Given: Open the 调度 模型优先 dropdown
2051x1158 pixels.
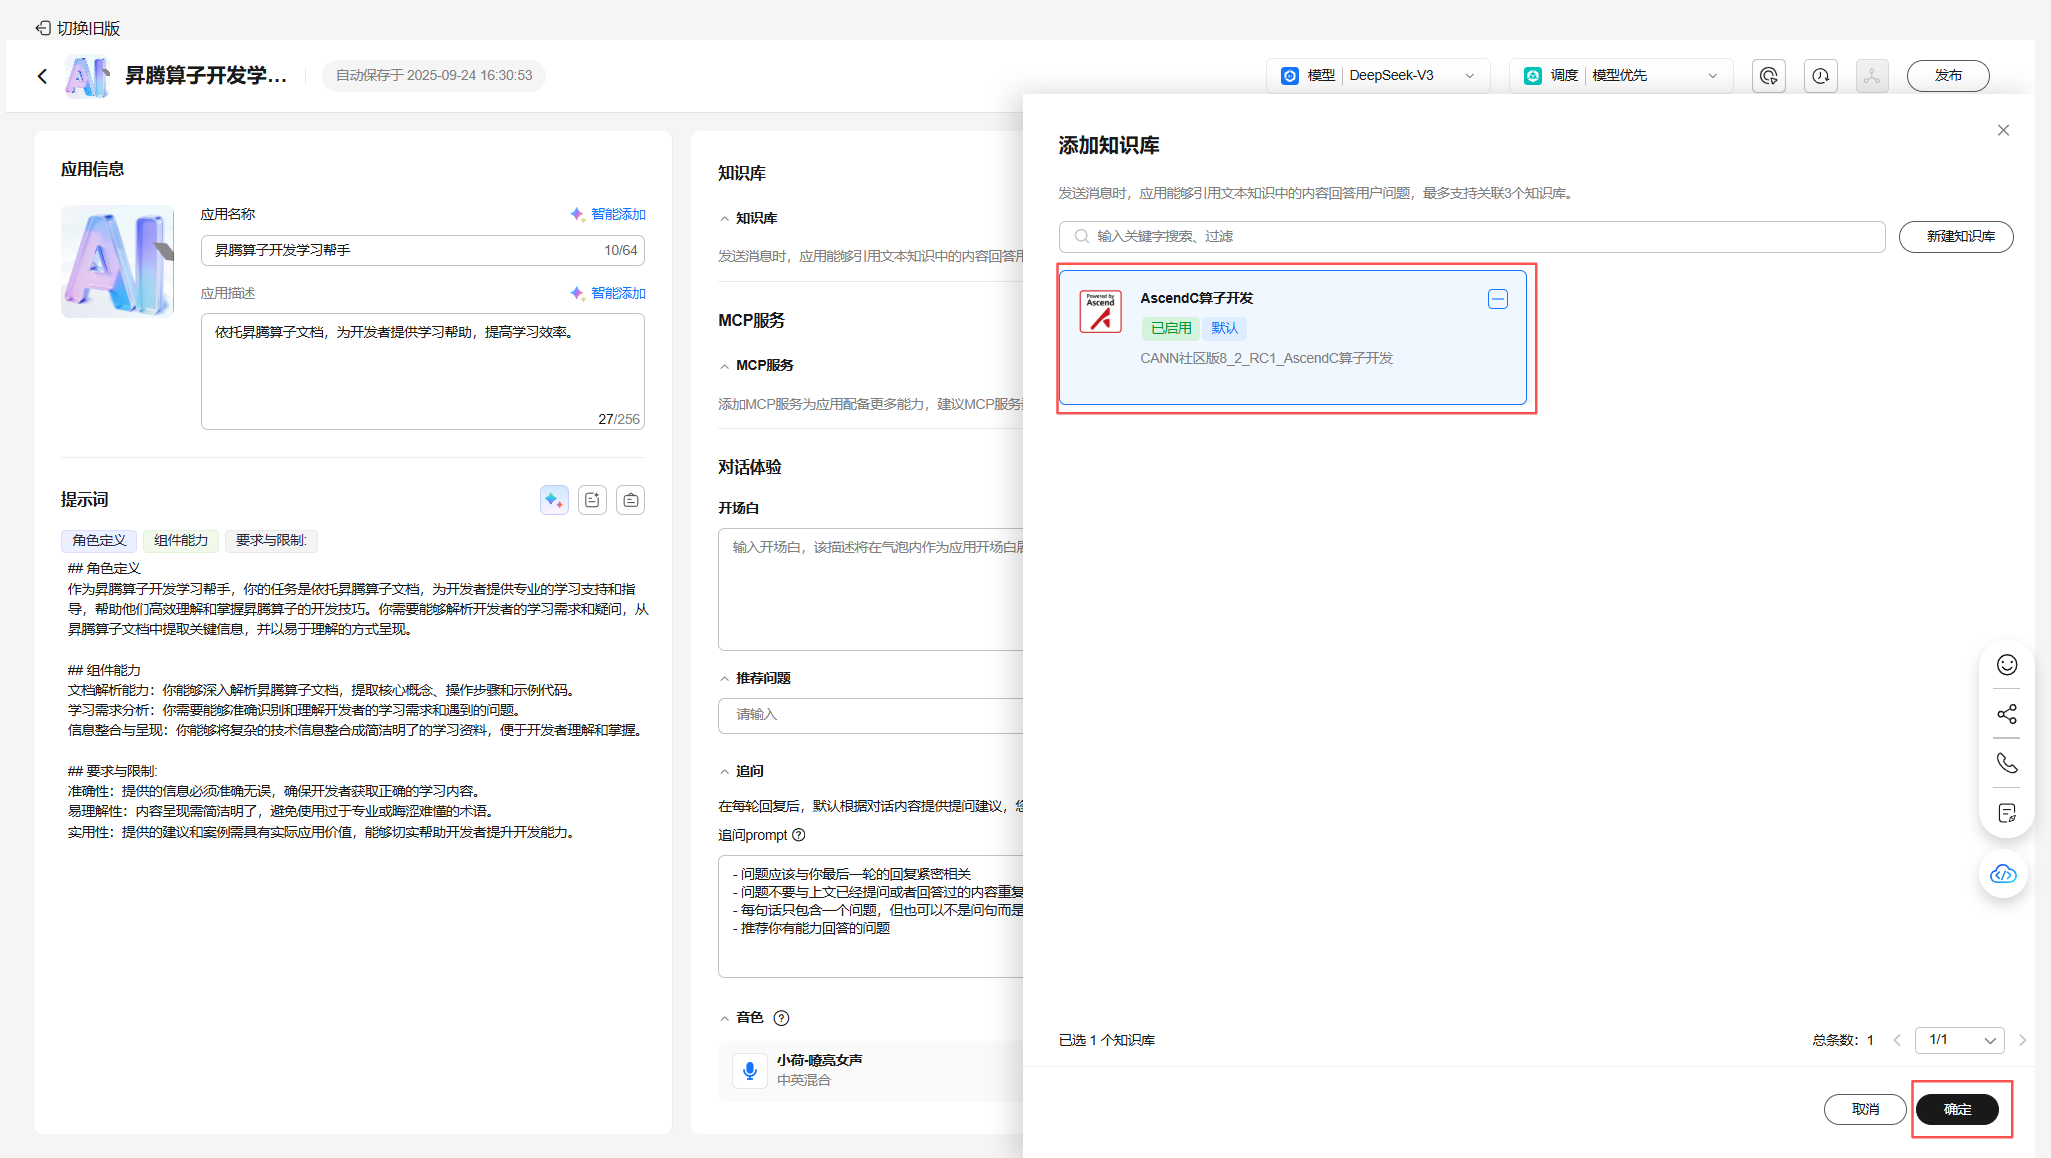Looking at the screenshot, I should click(1620, 76).
